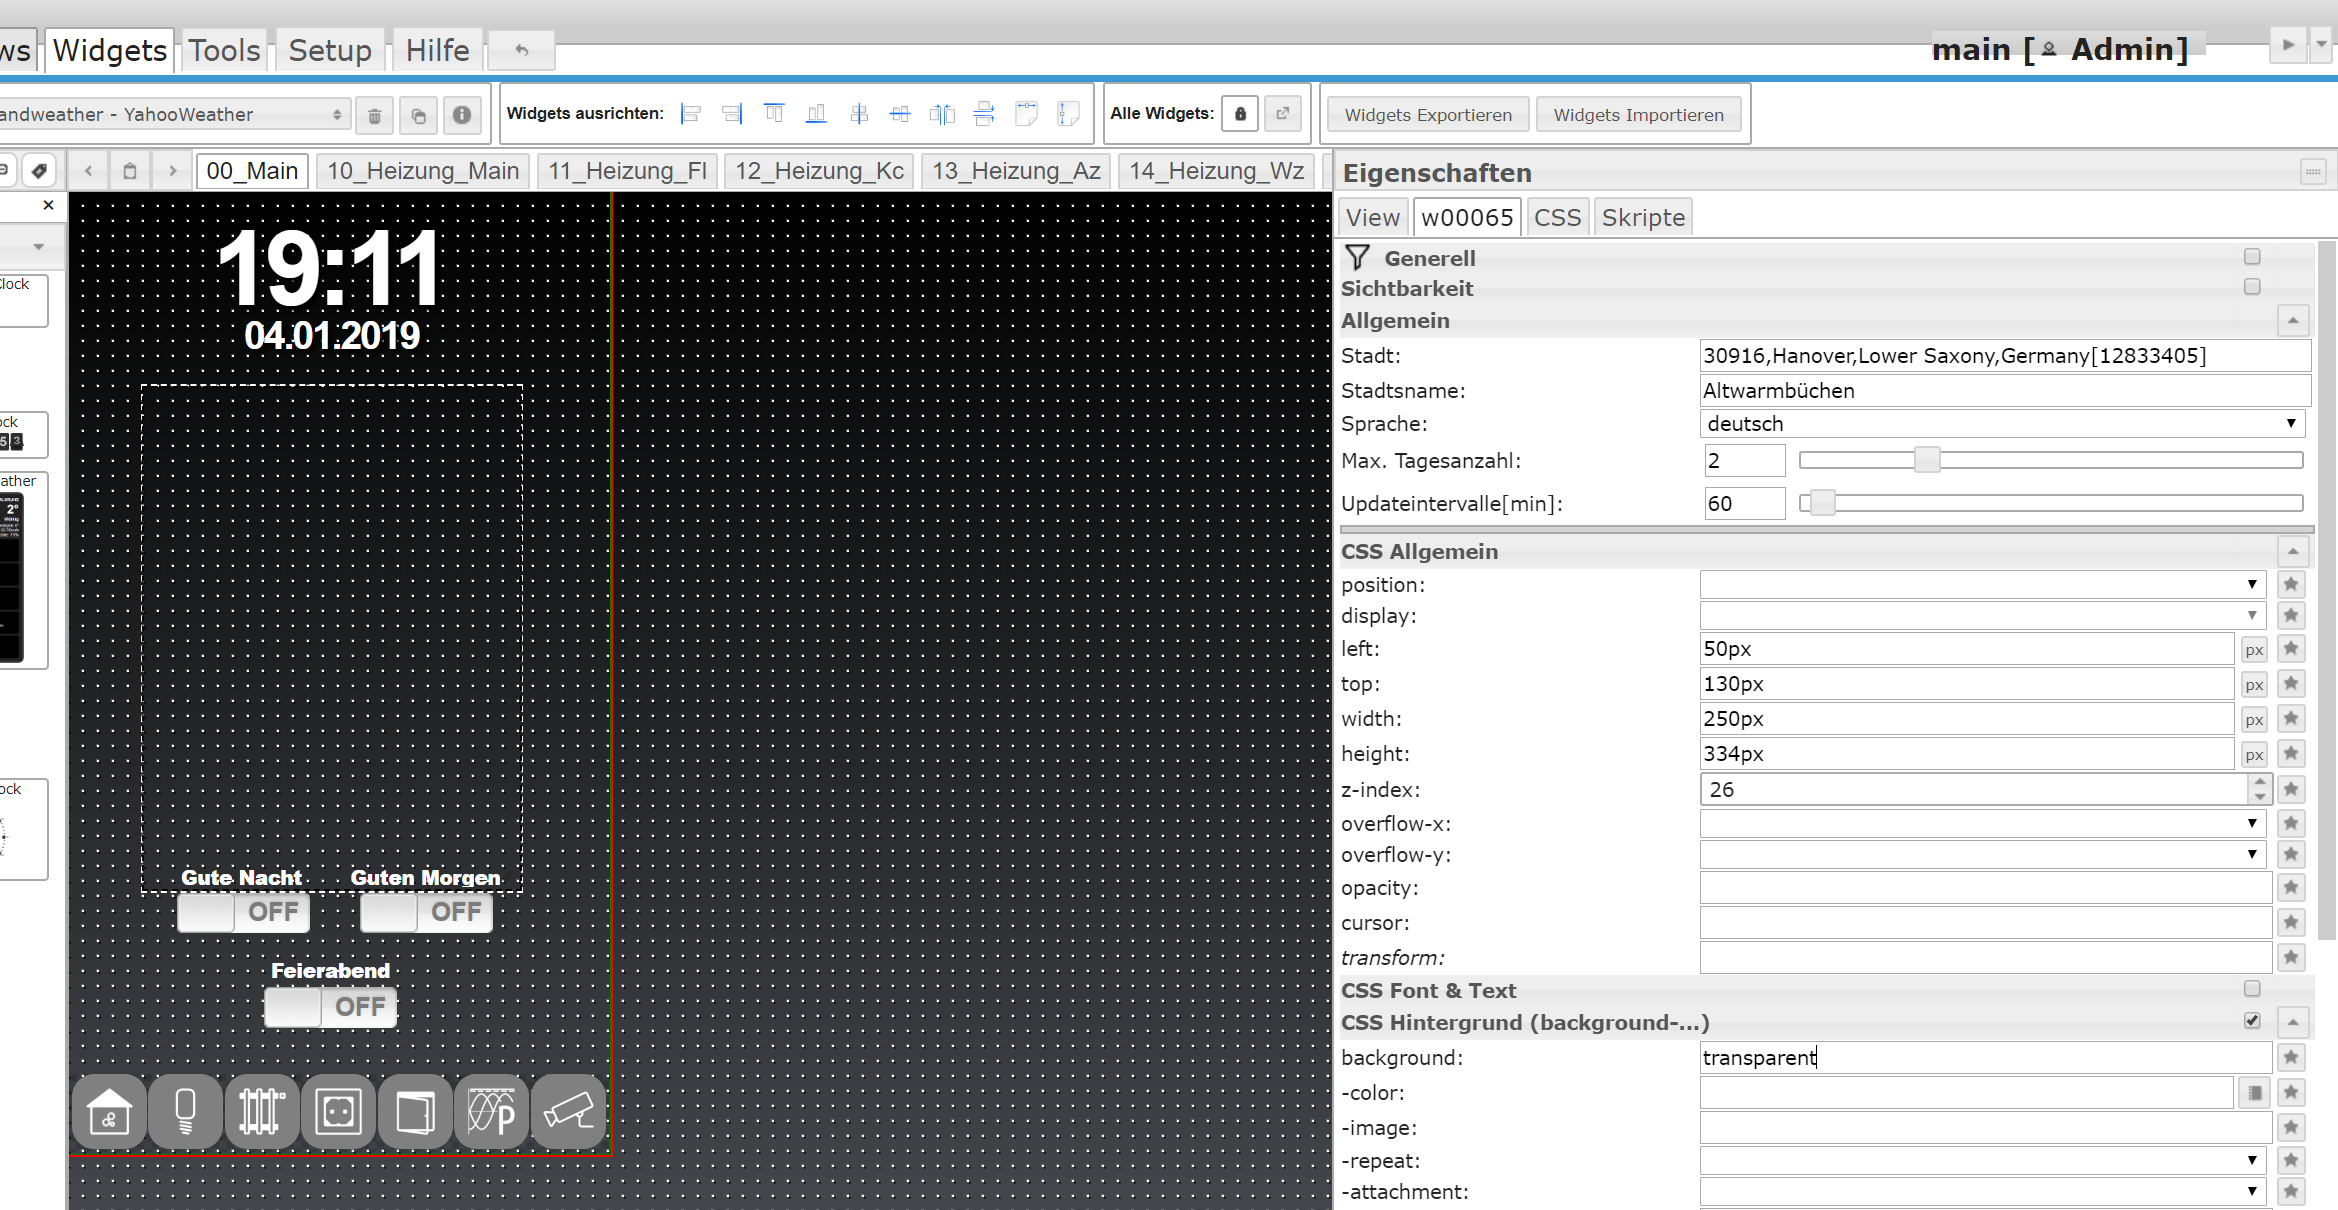The height and width of the screenshot is (1210, 2338).
Task: Open the landweather YahooWeather widget selector
Action: point(170,115)
